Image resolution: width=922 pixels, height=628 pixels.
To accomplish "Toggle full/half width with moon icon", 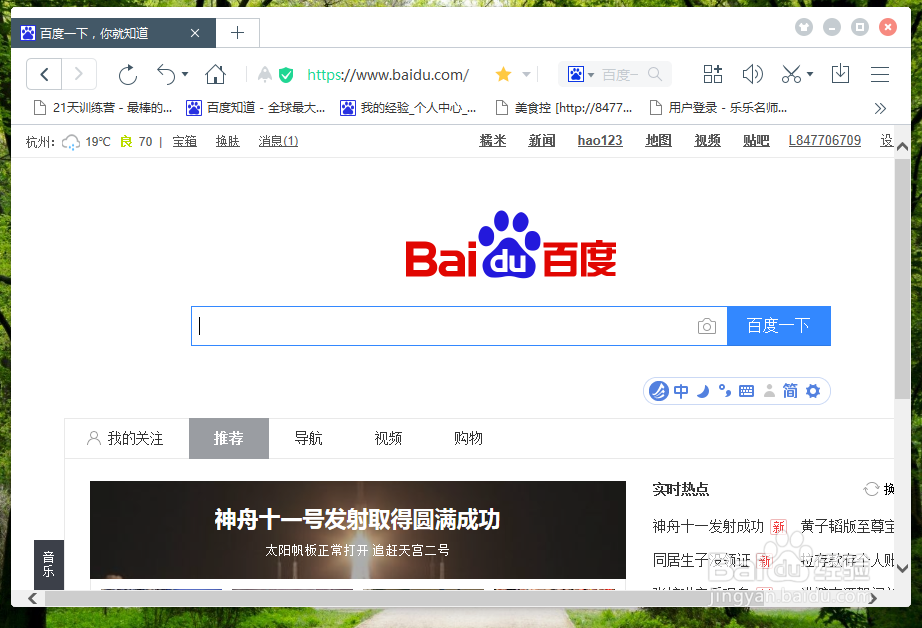I will pos(702,391).
